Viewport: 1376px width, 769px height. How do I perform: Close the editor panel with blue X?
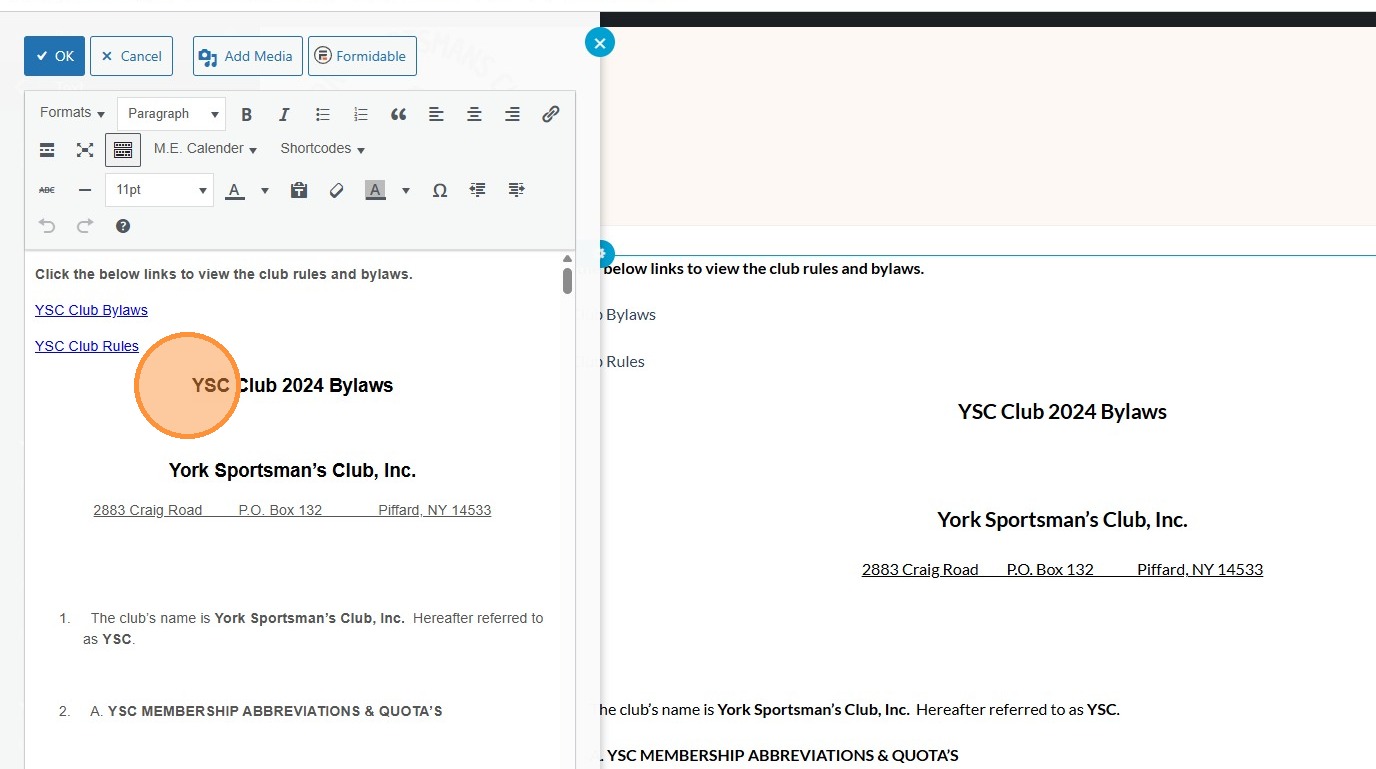click(x=599, y=42)
